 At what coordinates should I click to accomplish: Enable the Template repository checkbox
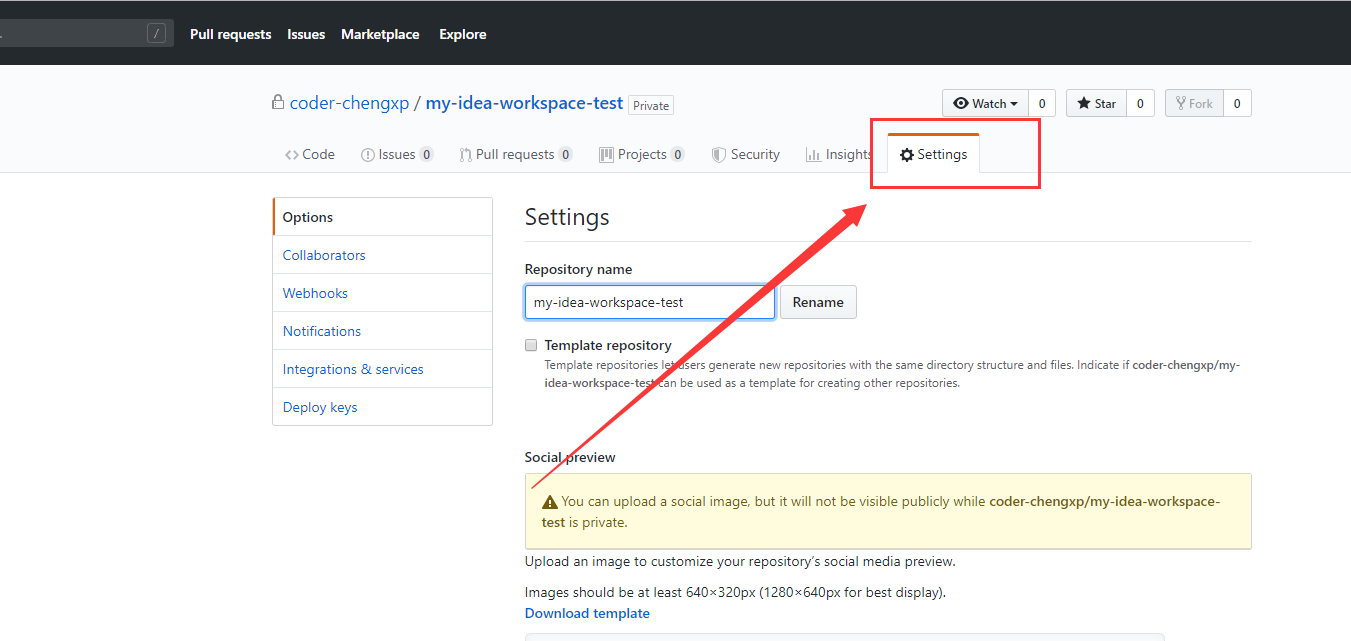pos(531,345)
